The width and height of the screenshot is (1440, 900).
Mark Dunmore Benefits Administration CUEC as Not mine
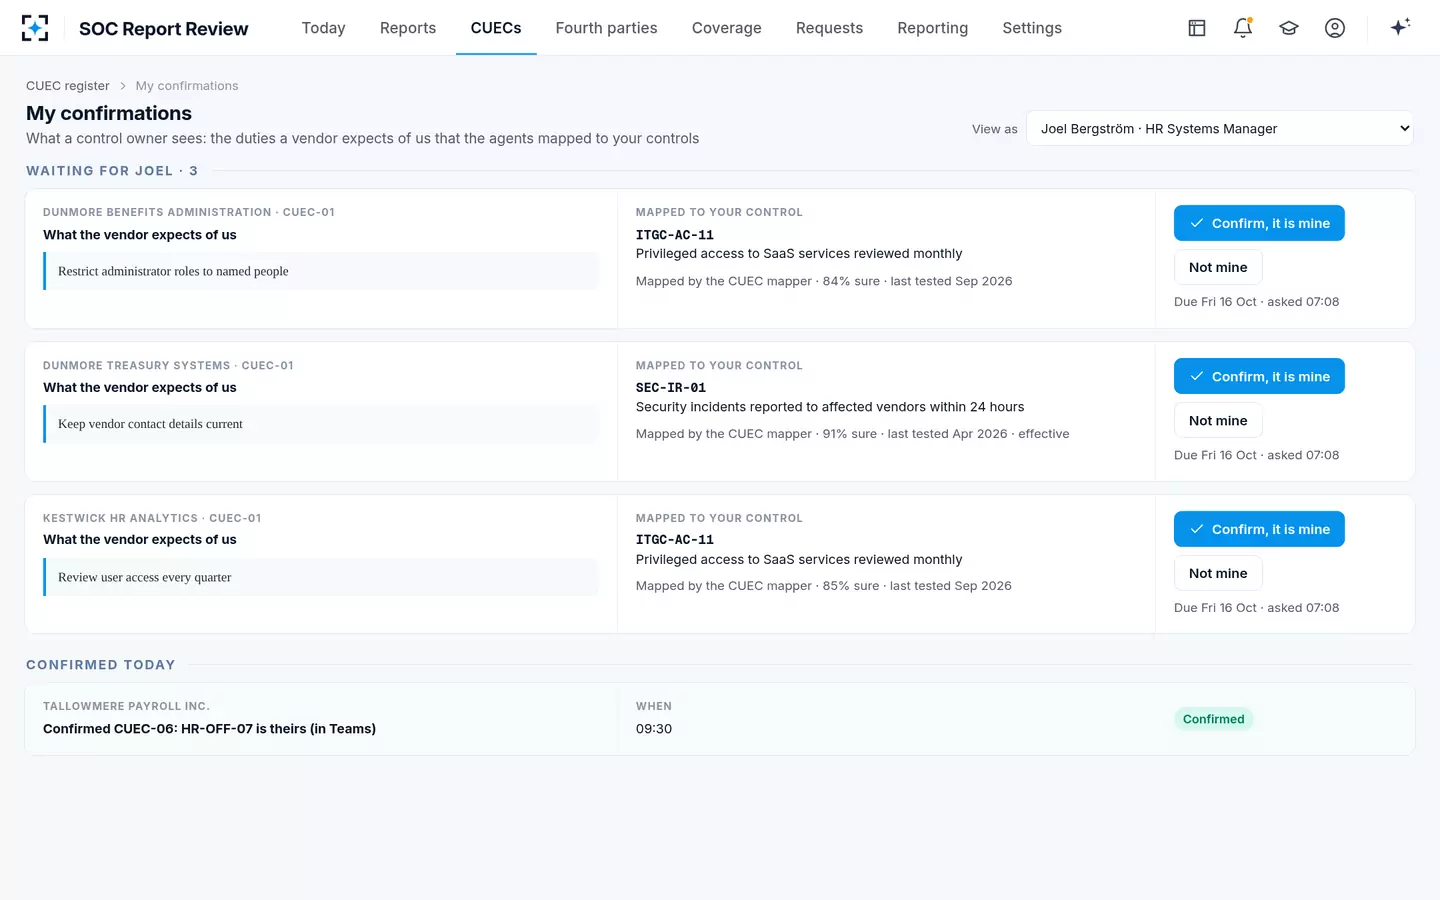click(x=1218, y=267)
